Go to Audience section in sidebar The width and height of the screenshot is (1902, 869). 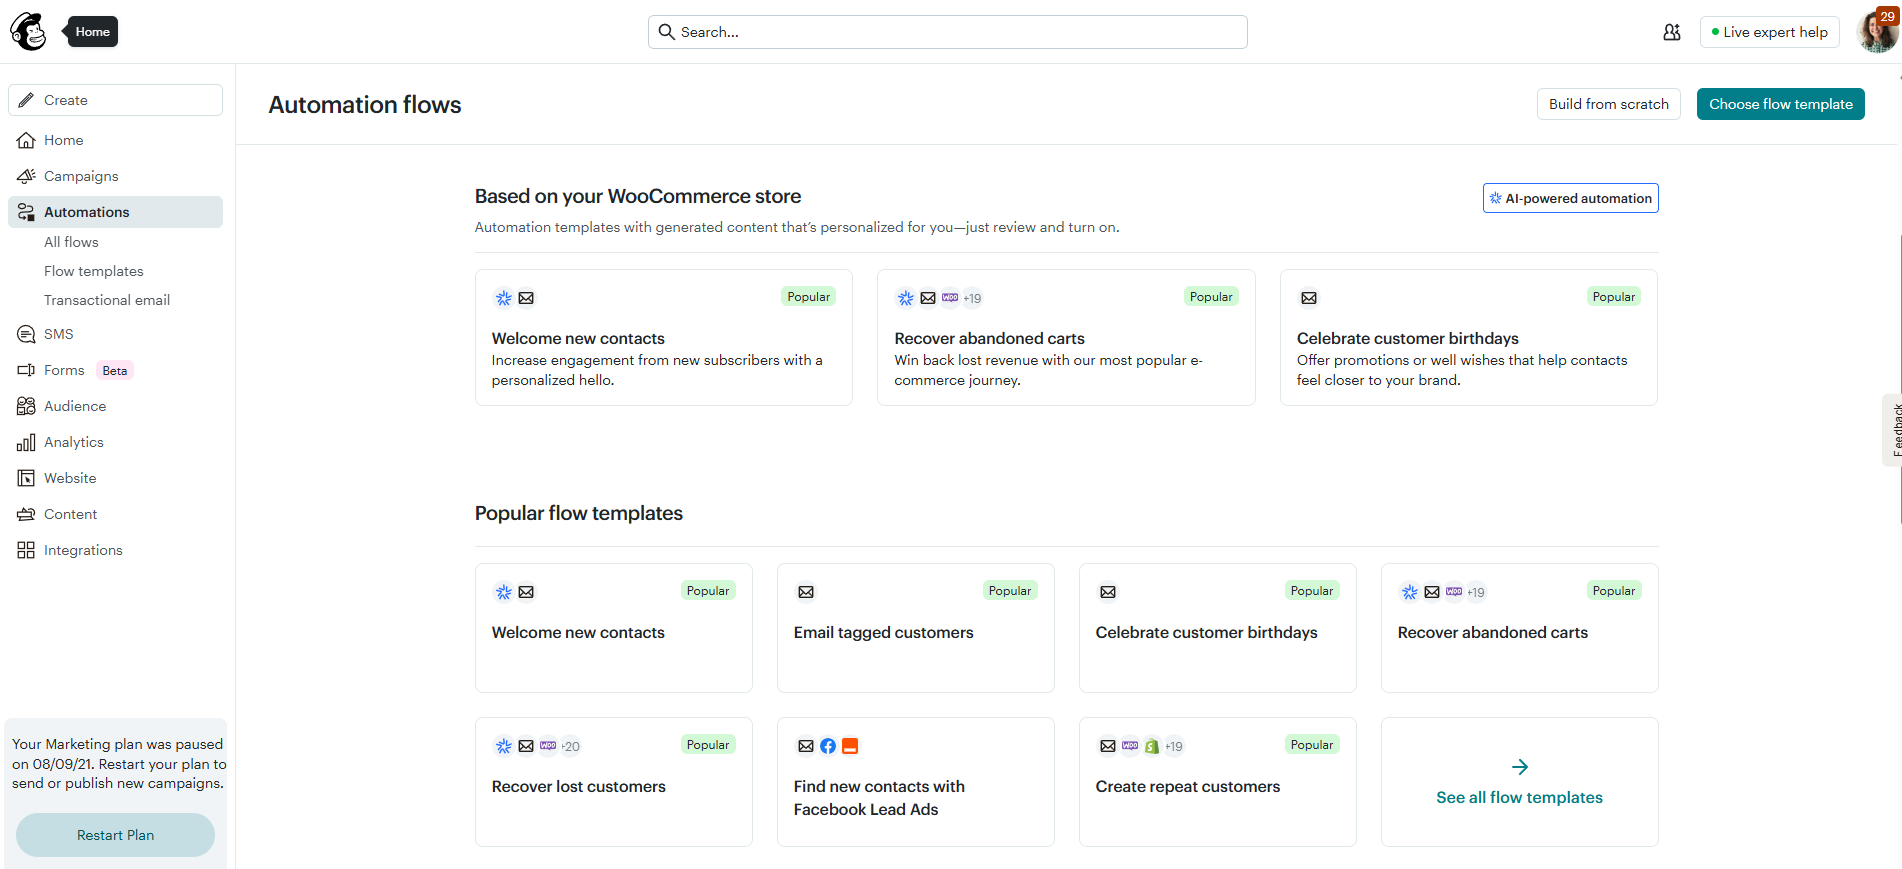(74, 406)
